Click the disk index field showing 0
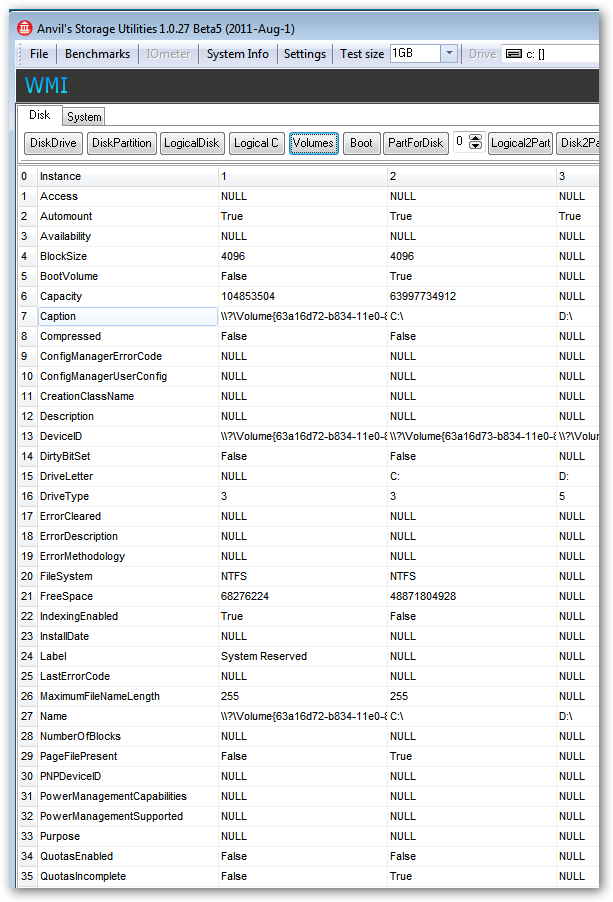This screenshot has width=613, height=902. pos(461,142)
